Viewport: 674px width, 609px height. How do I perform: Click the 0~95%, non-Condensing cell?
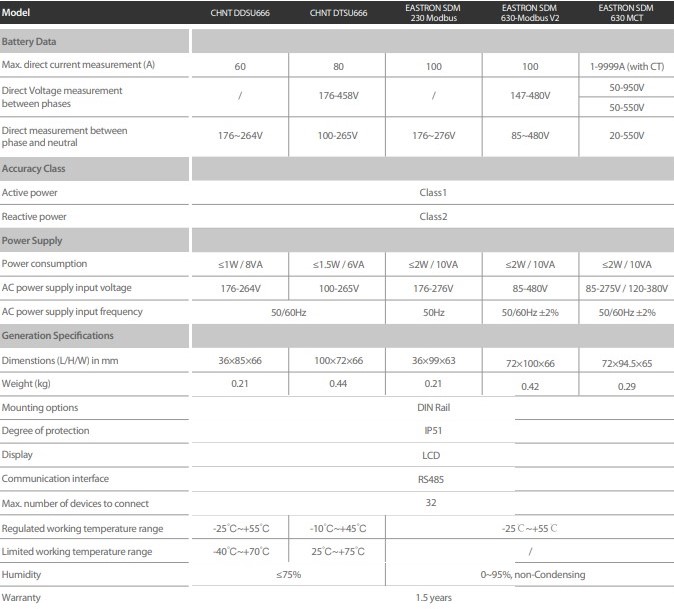coord(533,575)
